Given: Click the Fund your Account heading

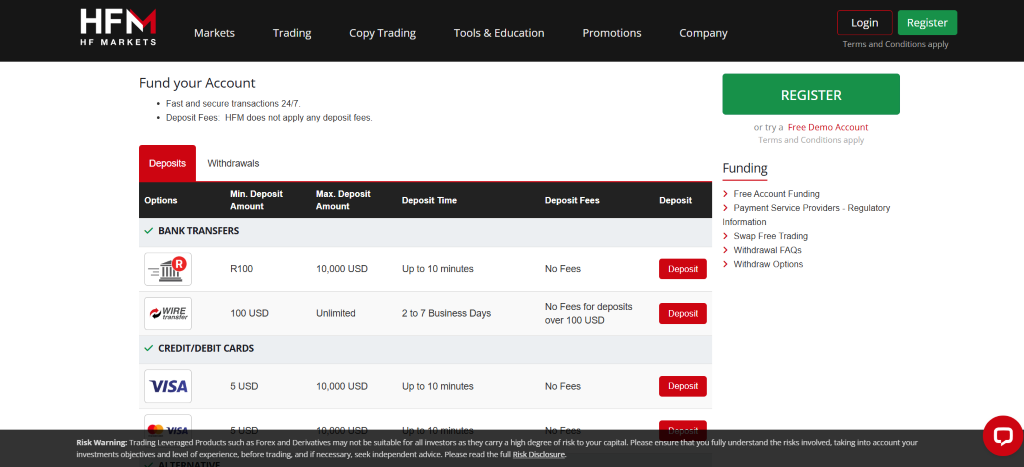Looking at the screenshot, I should (x=197, y=83).
